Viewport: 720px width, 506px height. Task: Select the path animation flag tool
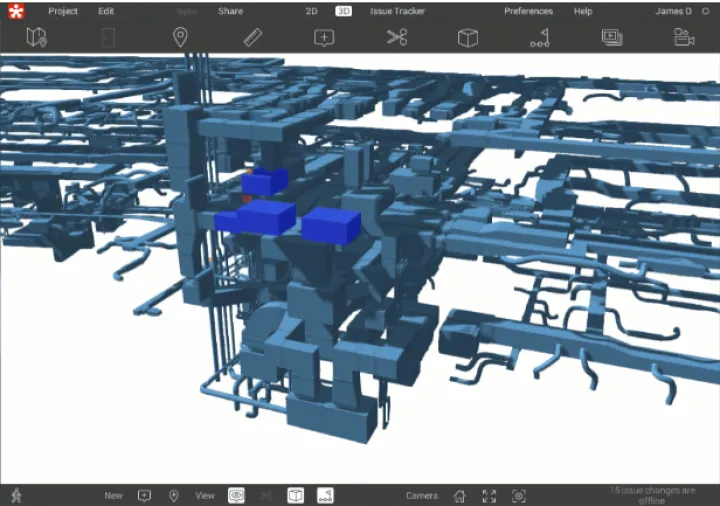click(540, 38)
